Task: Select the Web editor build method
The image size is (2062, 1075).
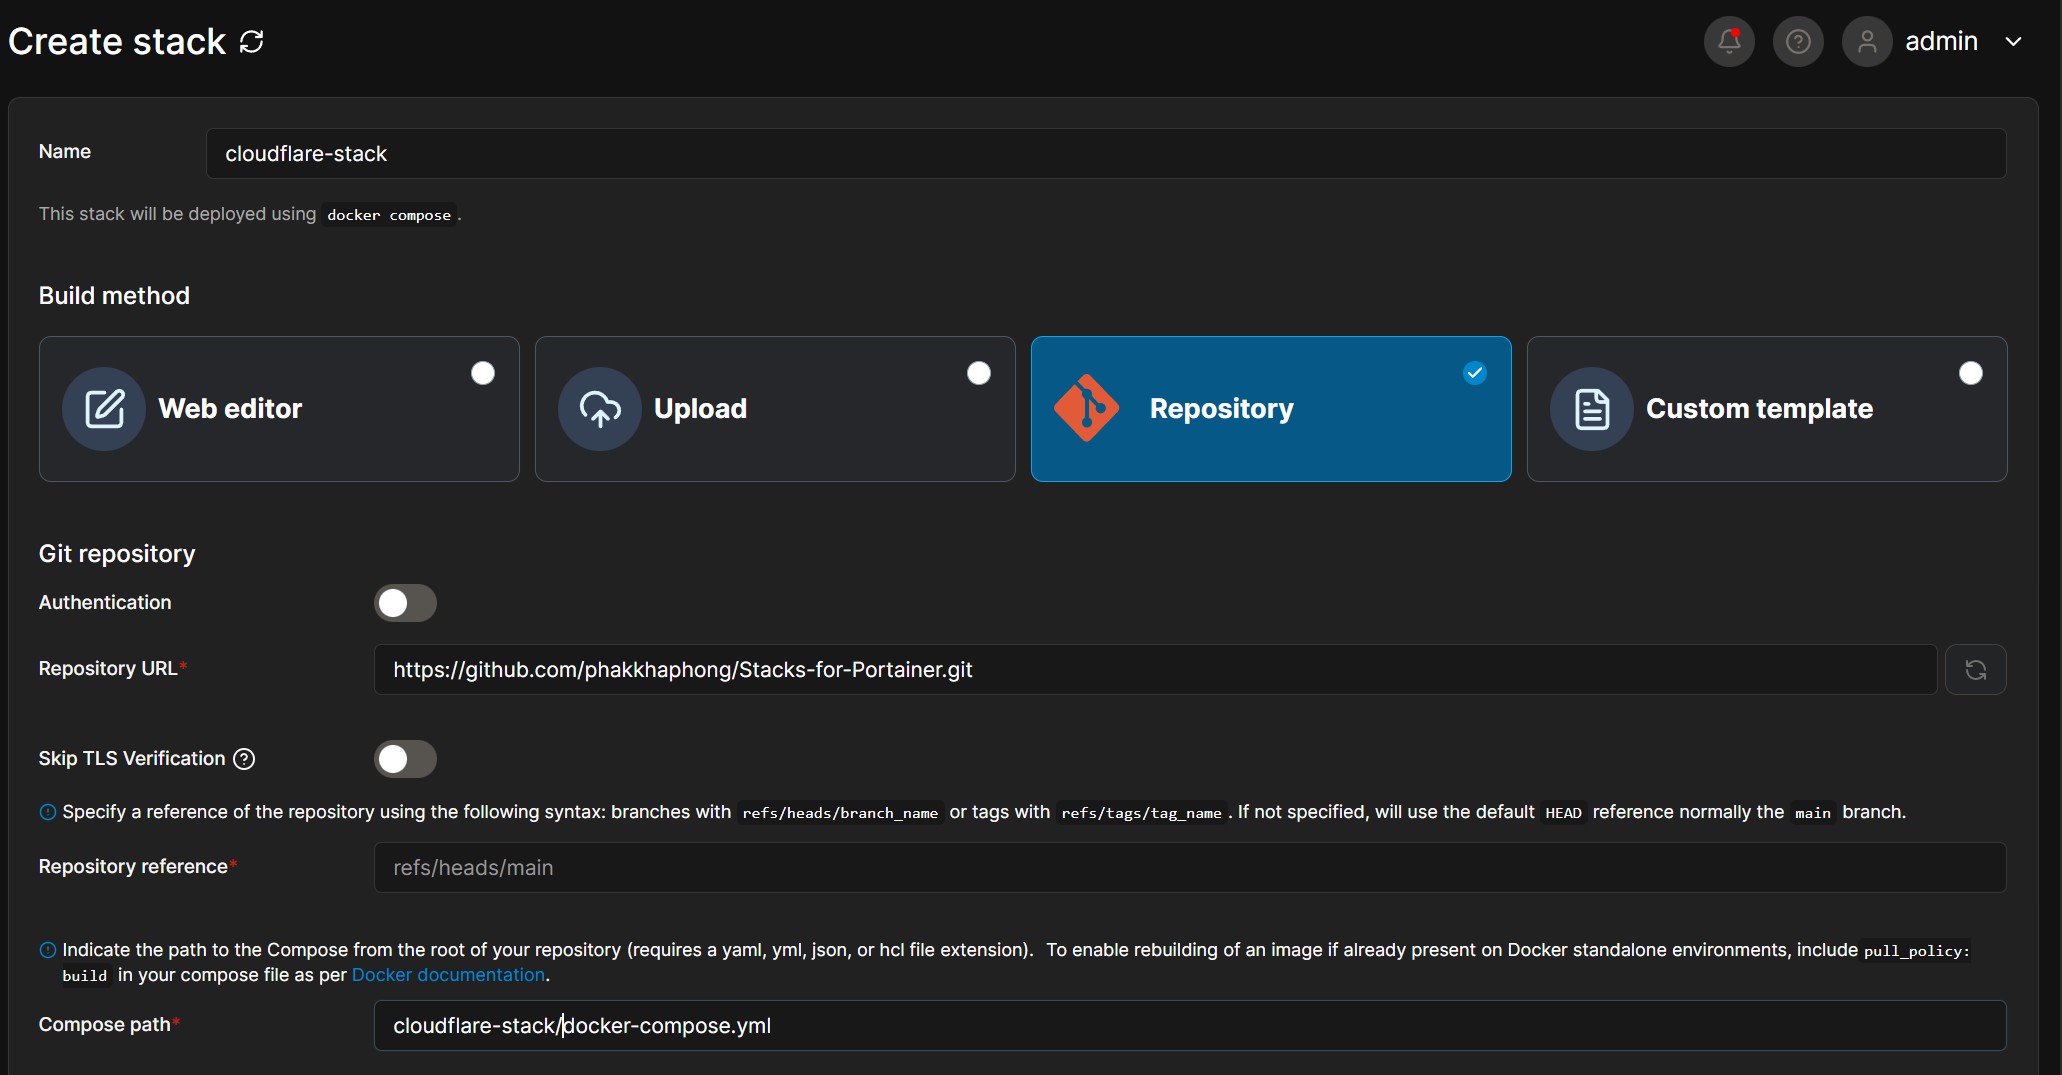Action: click(x=279, y=409)
